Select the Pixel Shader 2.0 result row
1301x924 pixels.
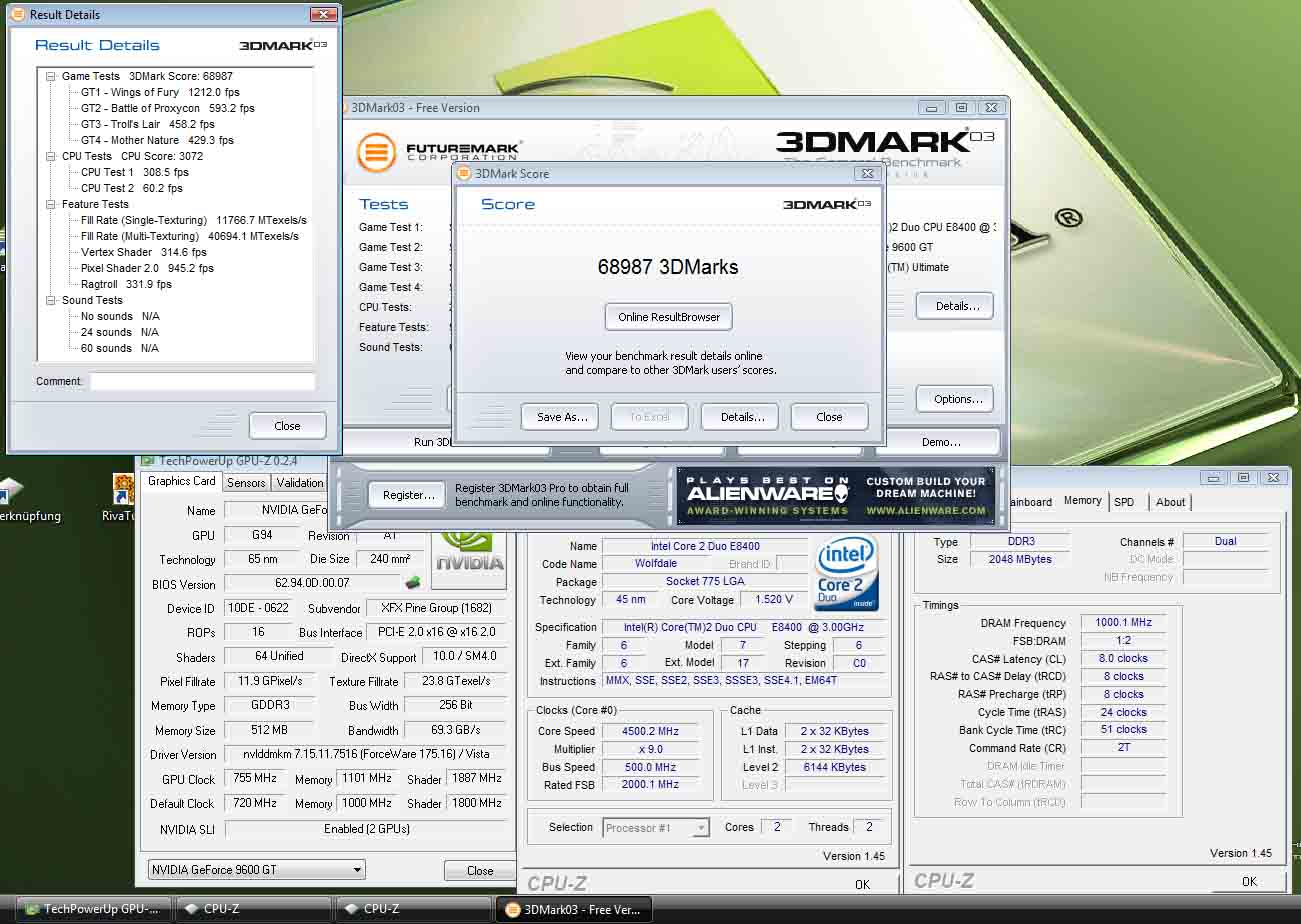coord(147,268)
